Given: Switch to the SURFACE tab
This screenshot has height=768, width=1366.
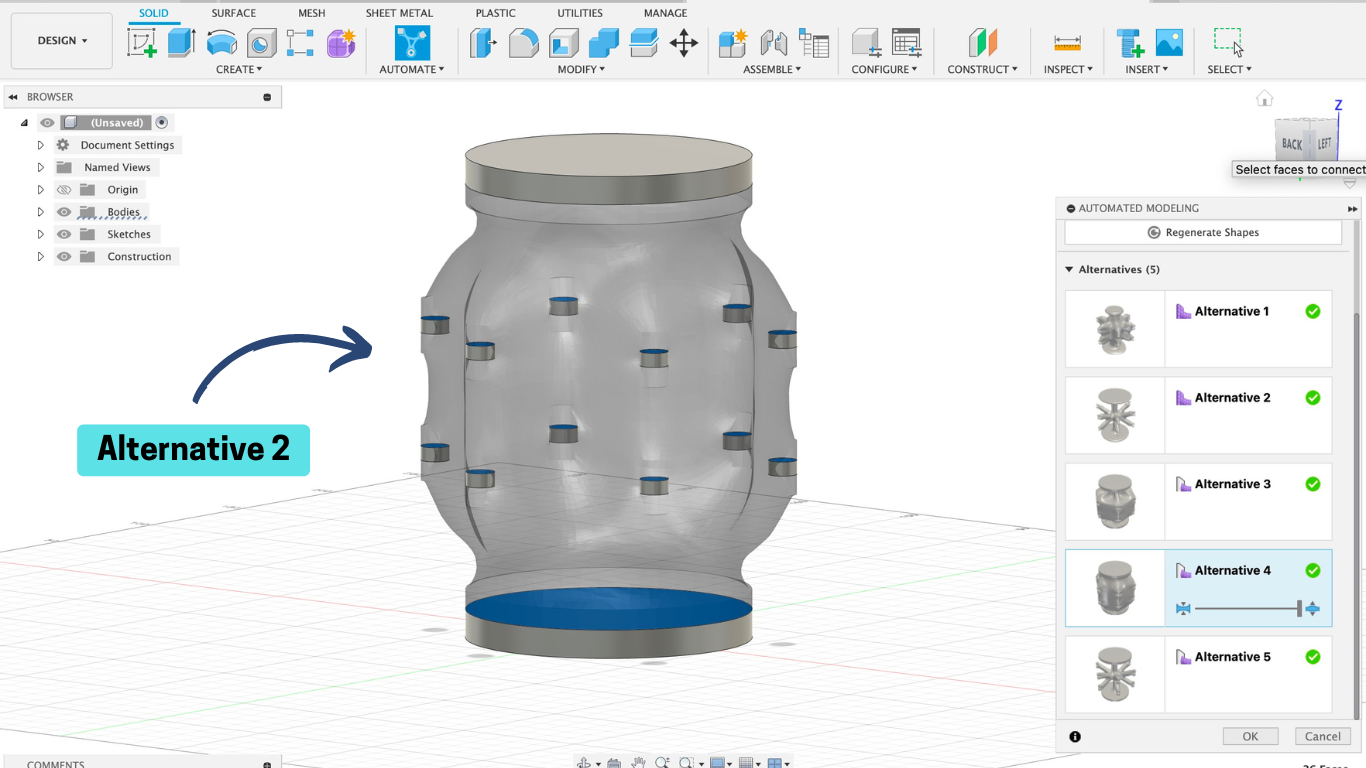Looking at the screenshot, I should (x=234, y=13).
